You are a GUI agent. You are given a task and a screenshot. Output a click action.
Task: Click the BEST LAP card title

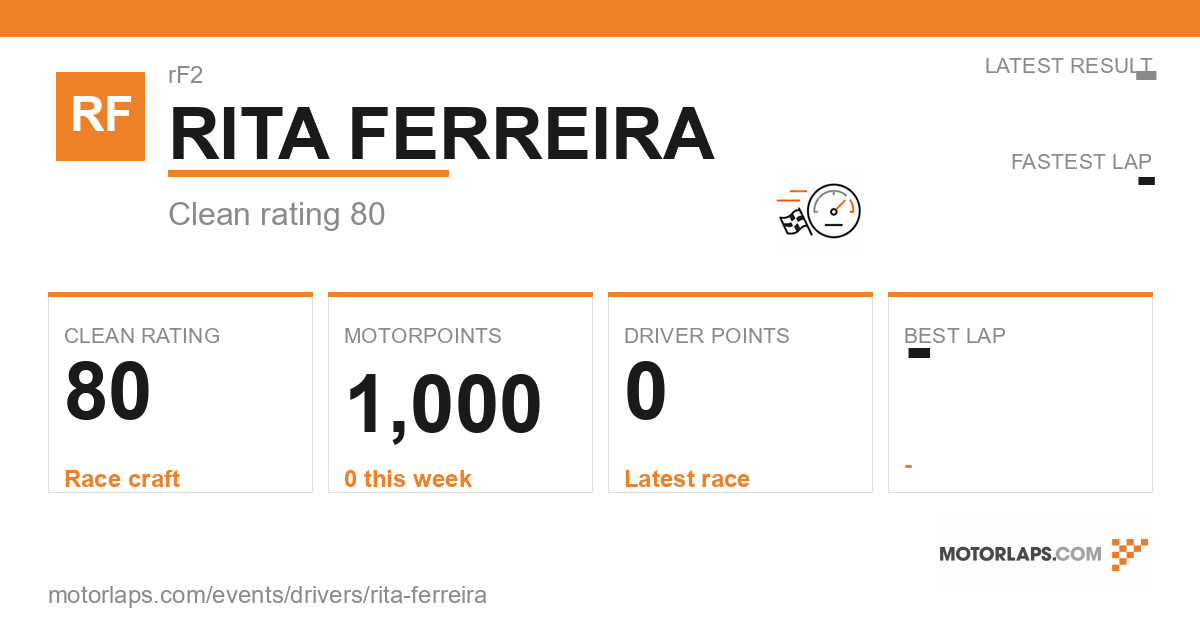955,336
